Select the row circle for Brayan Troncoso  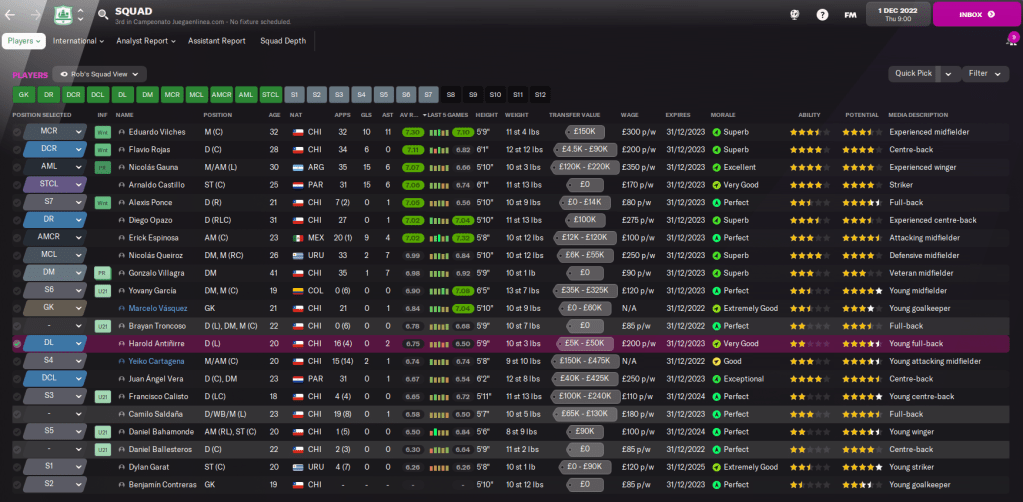[17, 326]
